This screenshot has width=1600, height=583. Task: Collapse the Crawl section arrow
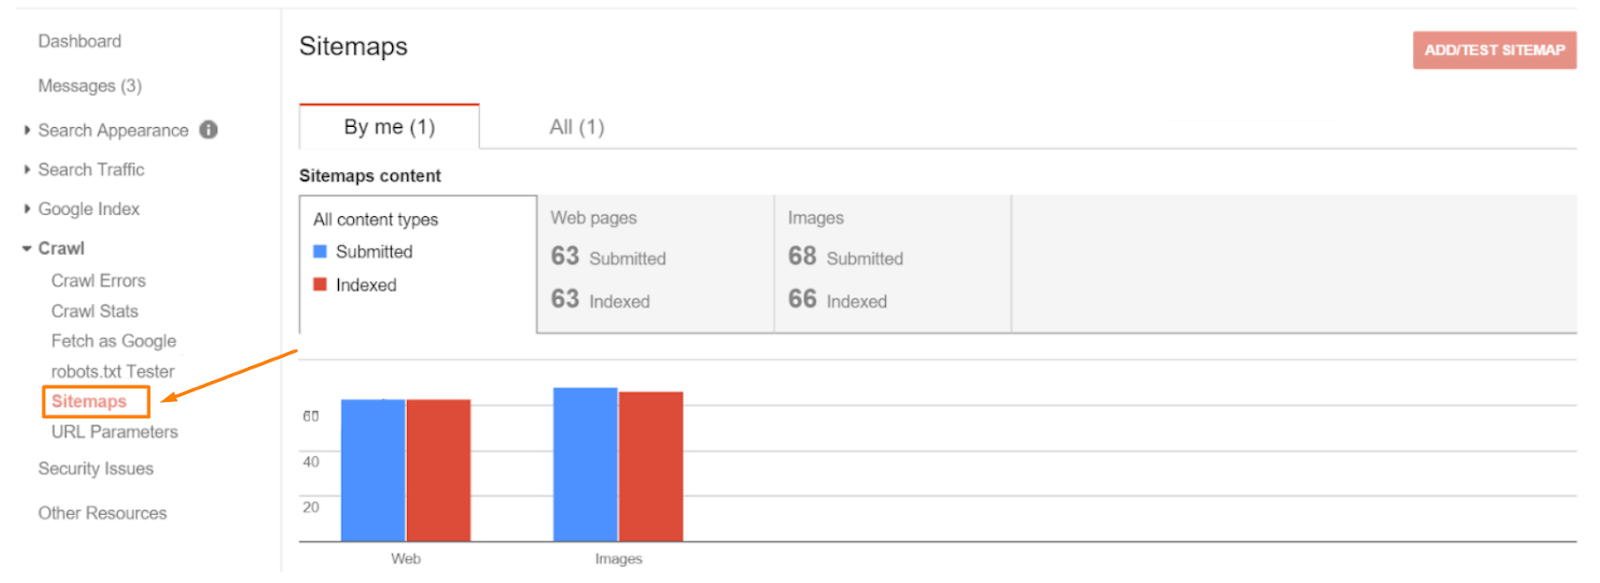pos(27,248)
